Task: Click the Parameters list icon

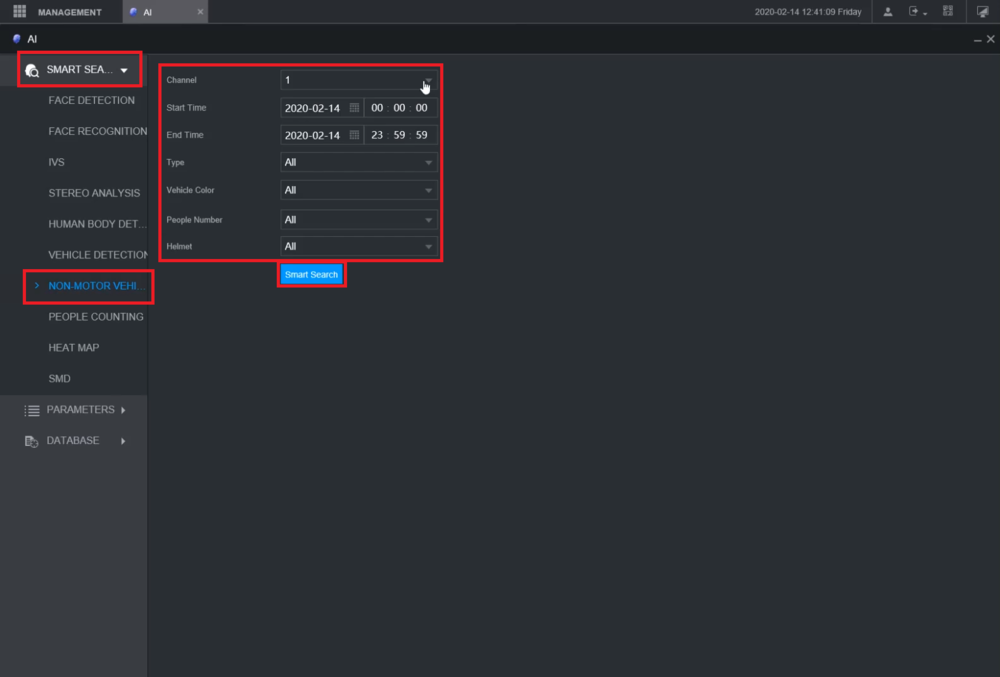Action: [x=32, y=411]
